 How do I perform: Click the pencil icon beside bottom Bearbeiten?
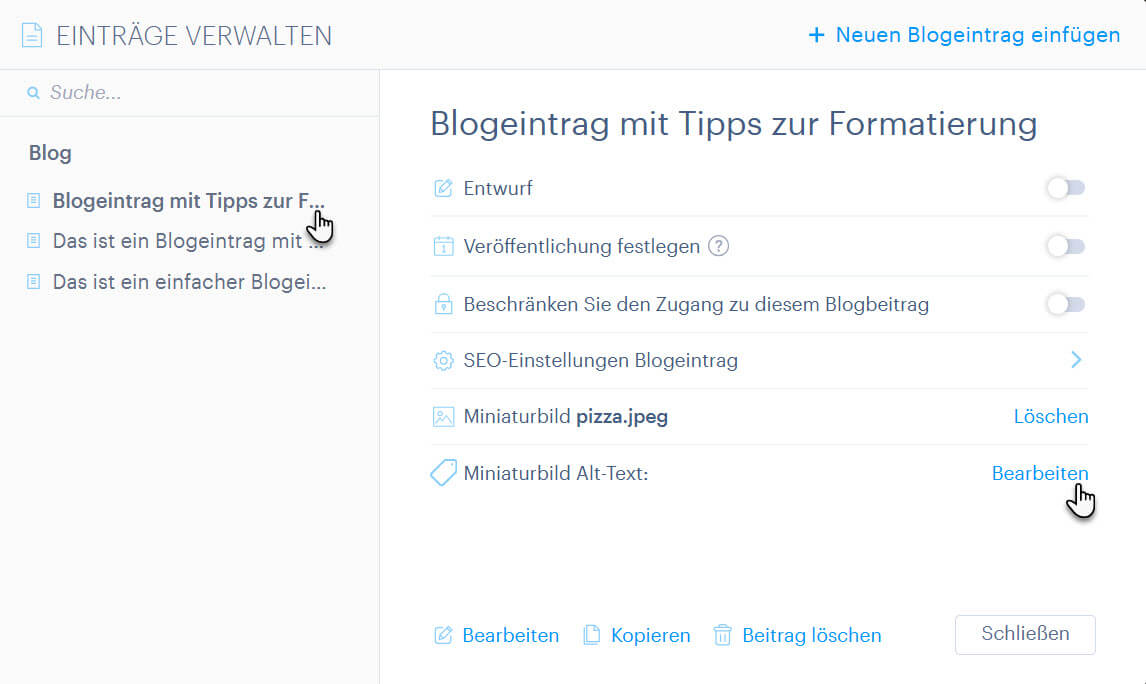pos(443,635)
